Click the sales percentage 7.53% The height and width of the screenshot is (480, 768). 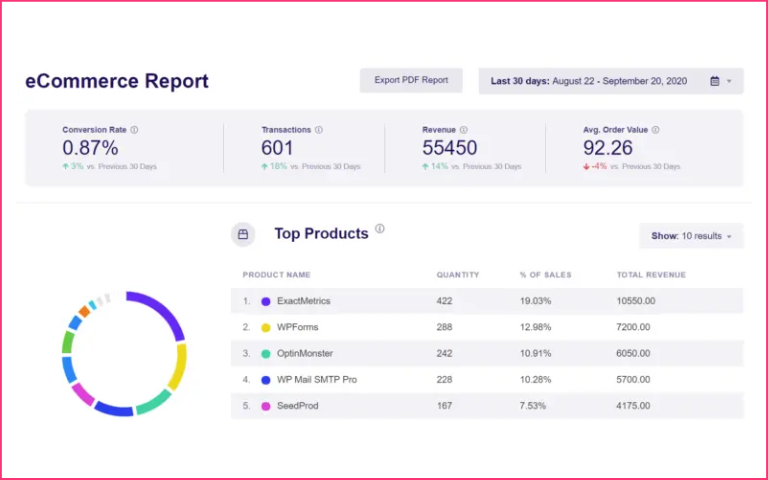tap(533, 406)
